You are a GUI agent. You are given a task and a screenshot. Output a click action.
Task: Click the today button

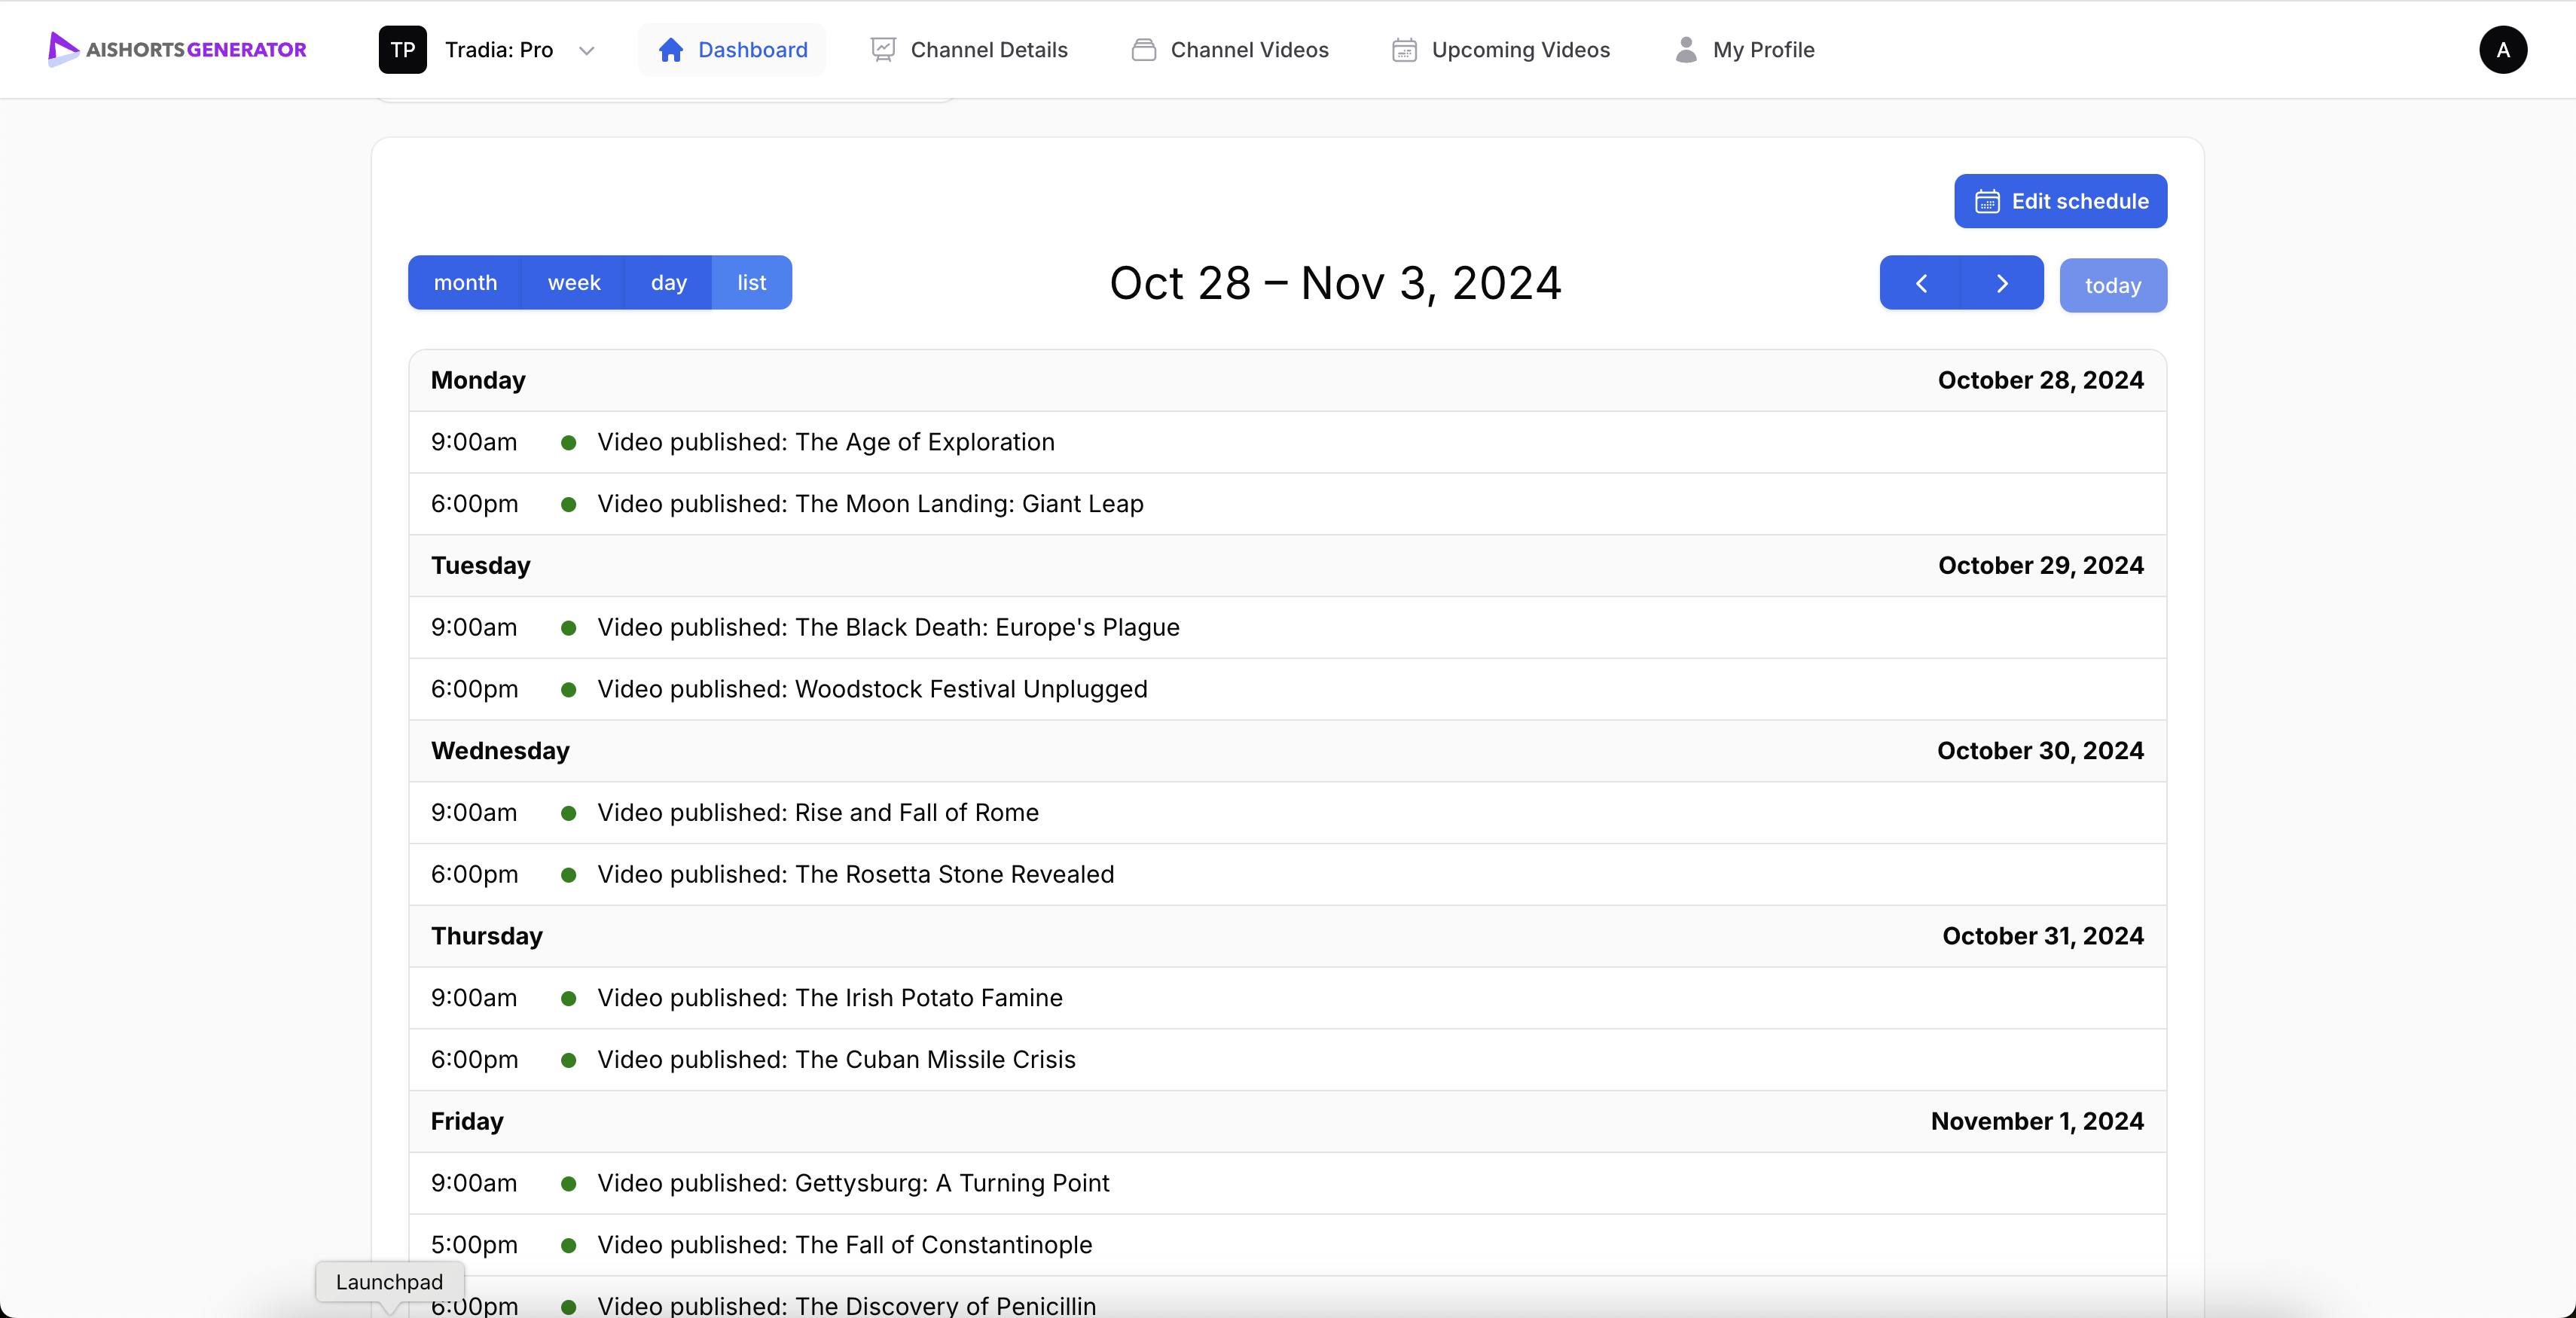click(2112, 286)
